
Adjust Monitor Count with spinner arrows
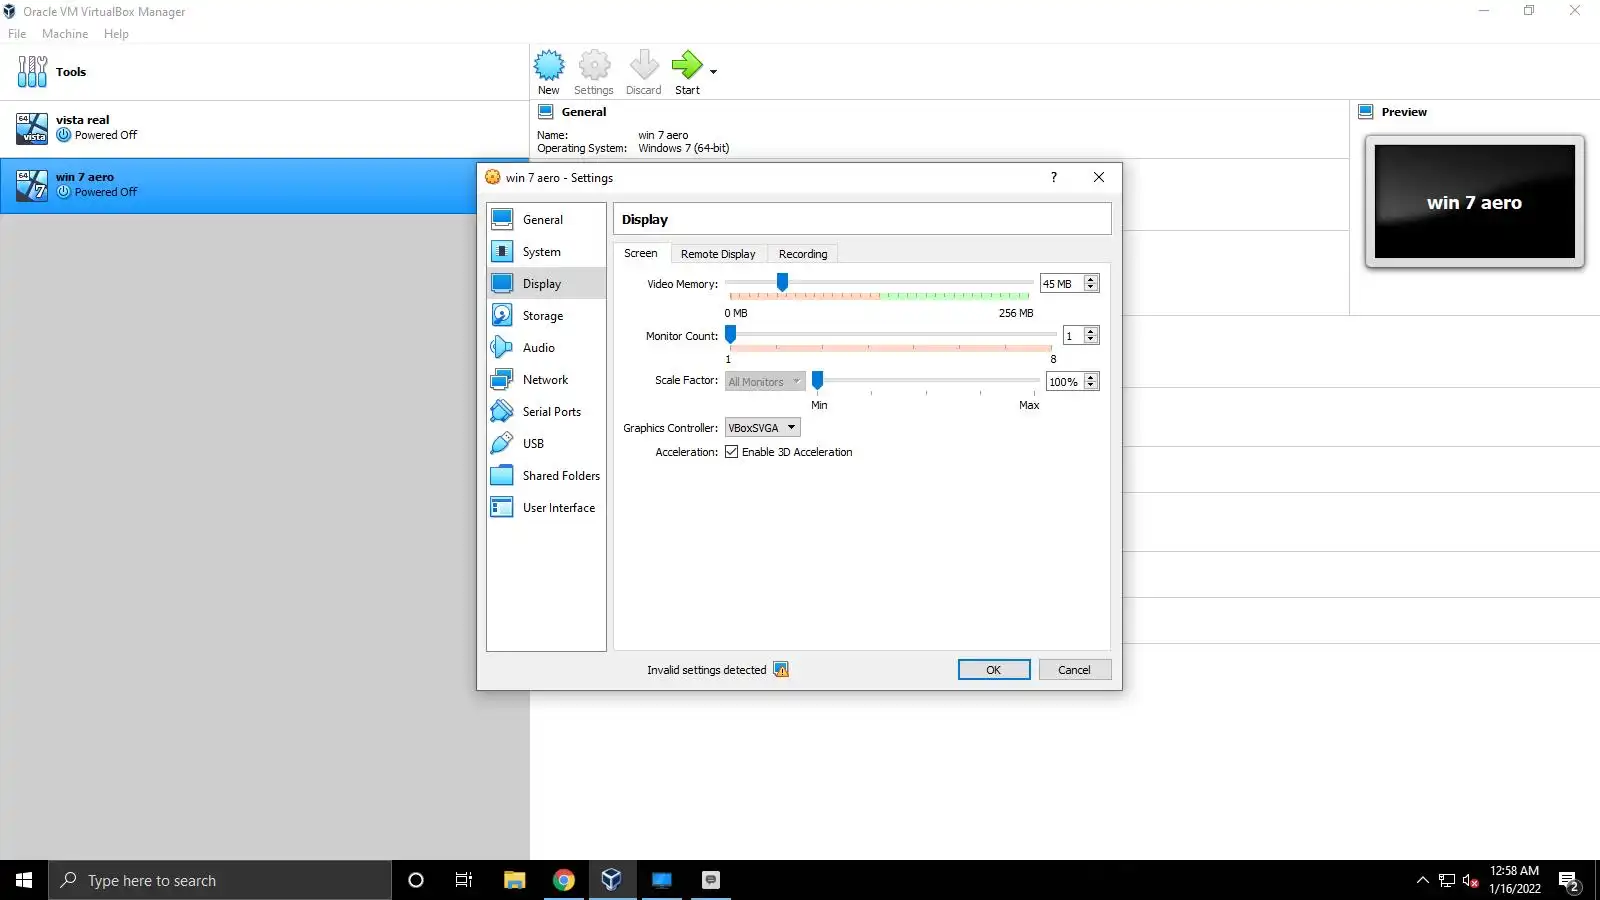[1091, 336]
